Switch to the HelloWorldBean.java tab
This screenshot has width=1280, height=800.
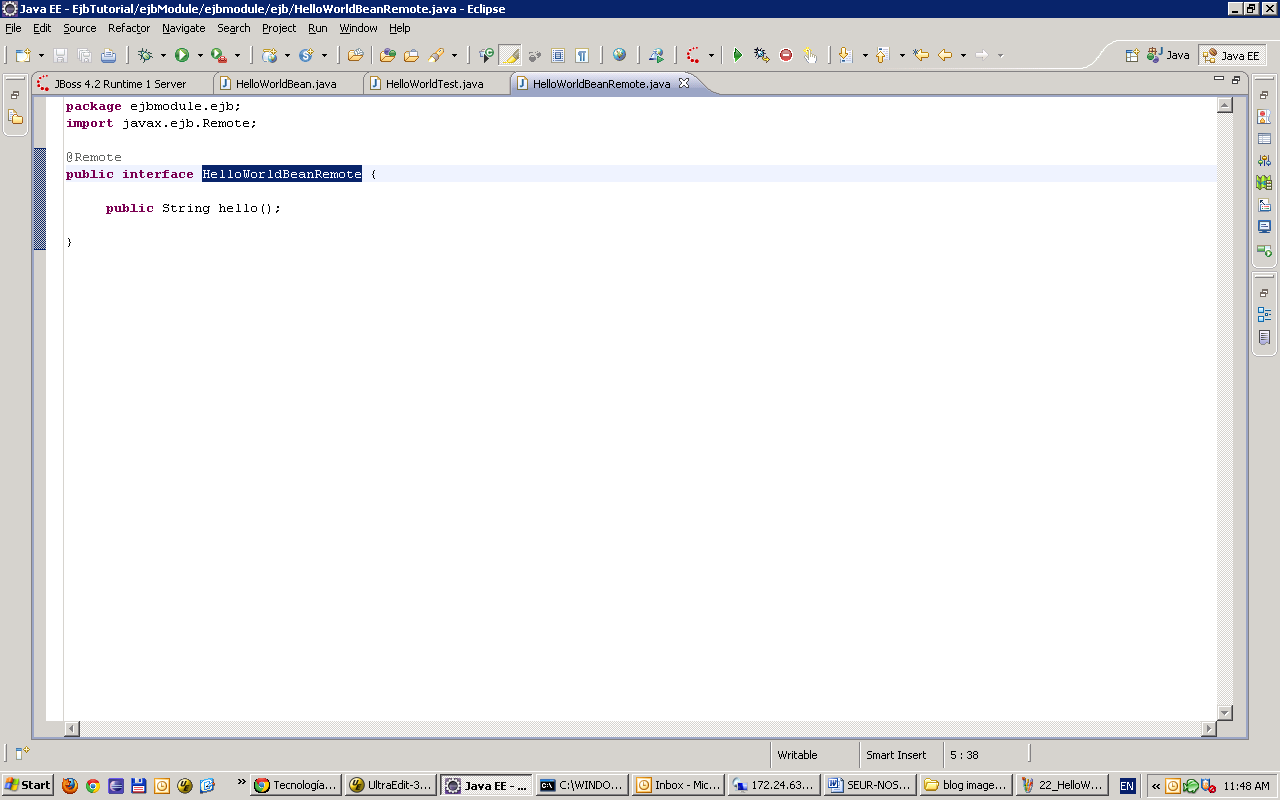click(288, 83)
